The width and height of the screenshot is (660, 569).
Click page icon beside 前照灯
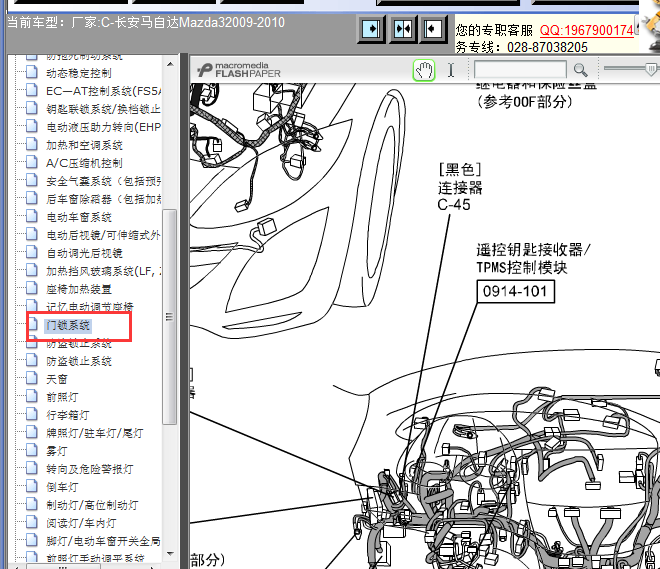click(32, 396)
